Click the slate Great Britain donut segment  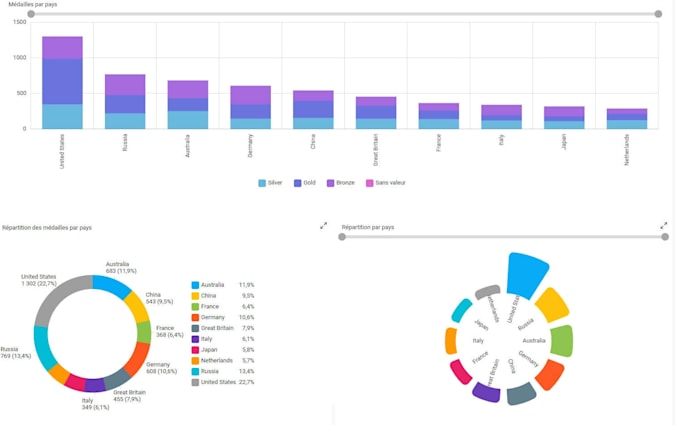(x=117, y=380)
